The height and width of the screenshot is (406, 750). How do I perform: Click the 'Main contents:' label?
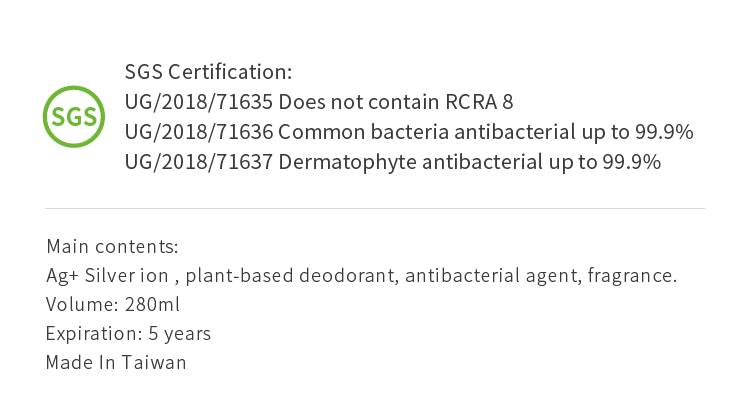click(112, 246)
